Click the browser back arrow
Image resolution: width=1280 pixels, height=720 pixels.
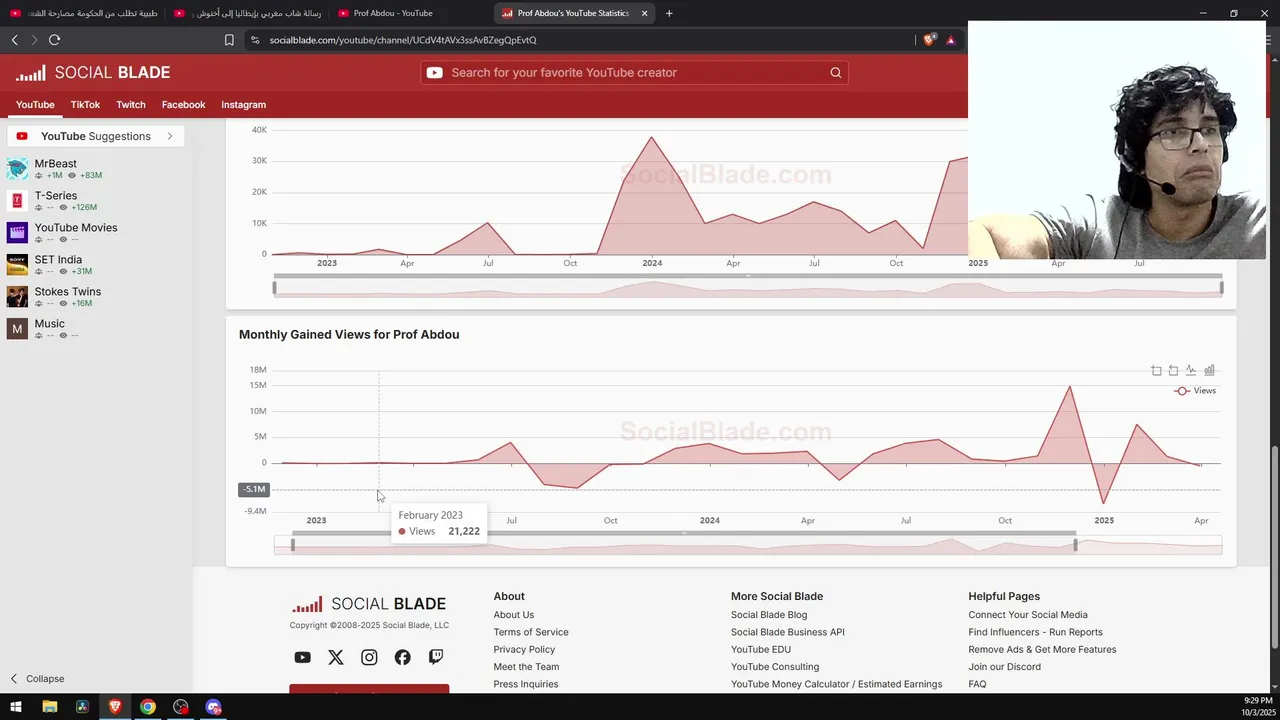14,40
